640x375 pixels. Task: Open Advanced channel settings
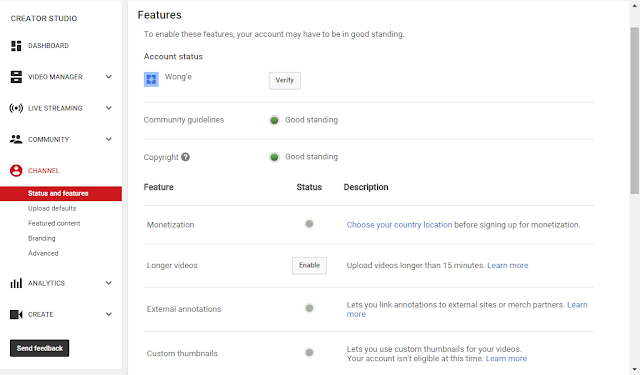pyautogui.click(x=43, y=253)
